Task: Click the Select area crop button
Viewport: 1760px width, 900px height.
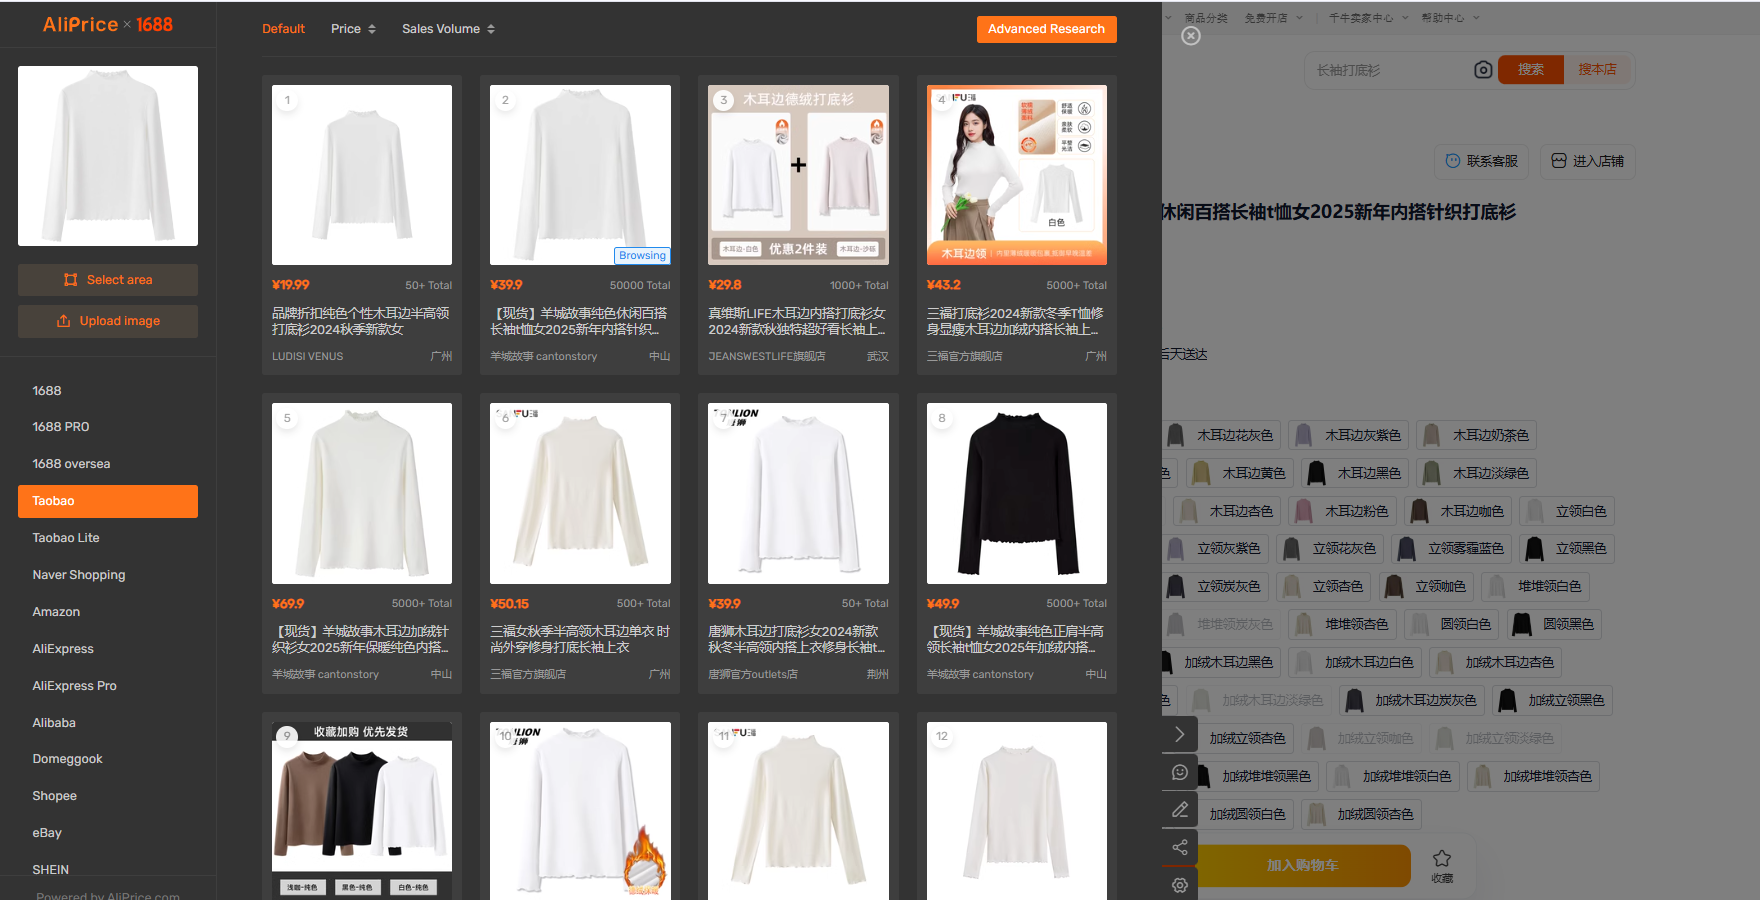Action: [108, 280]
